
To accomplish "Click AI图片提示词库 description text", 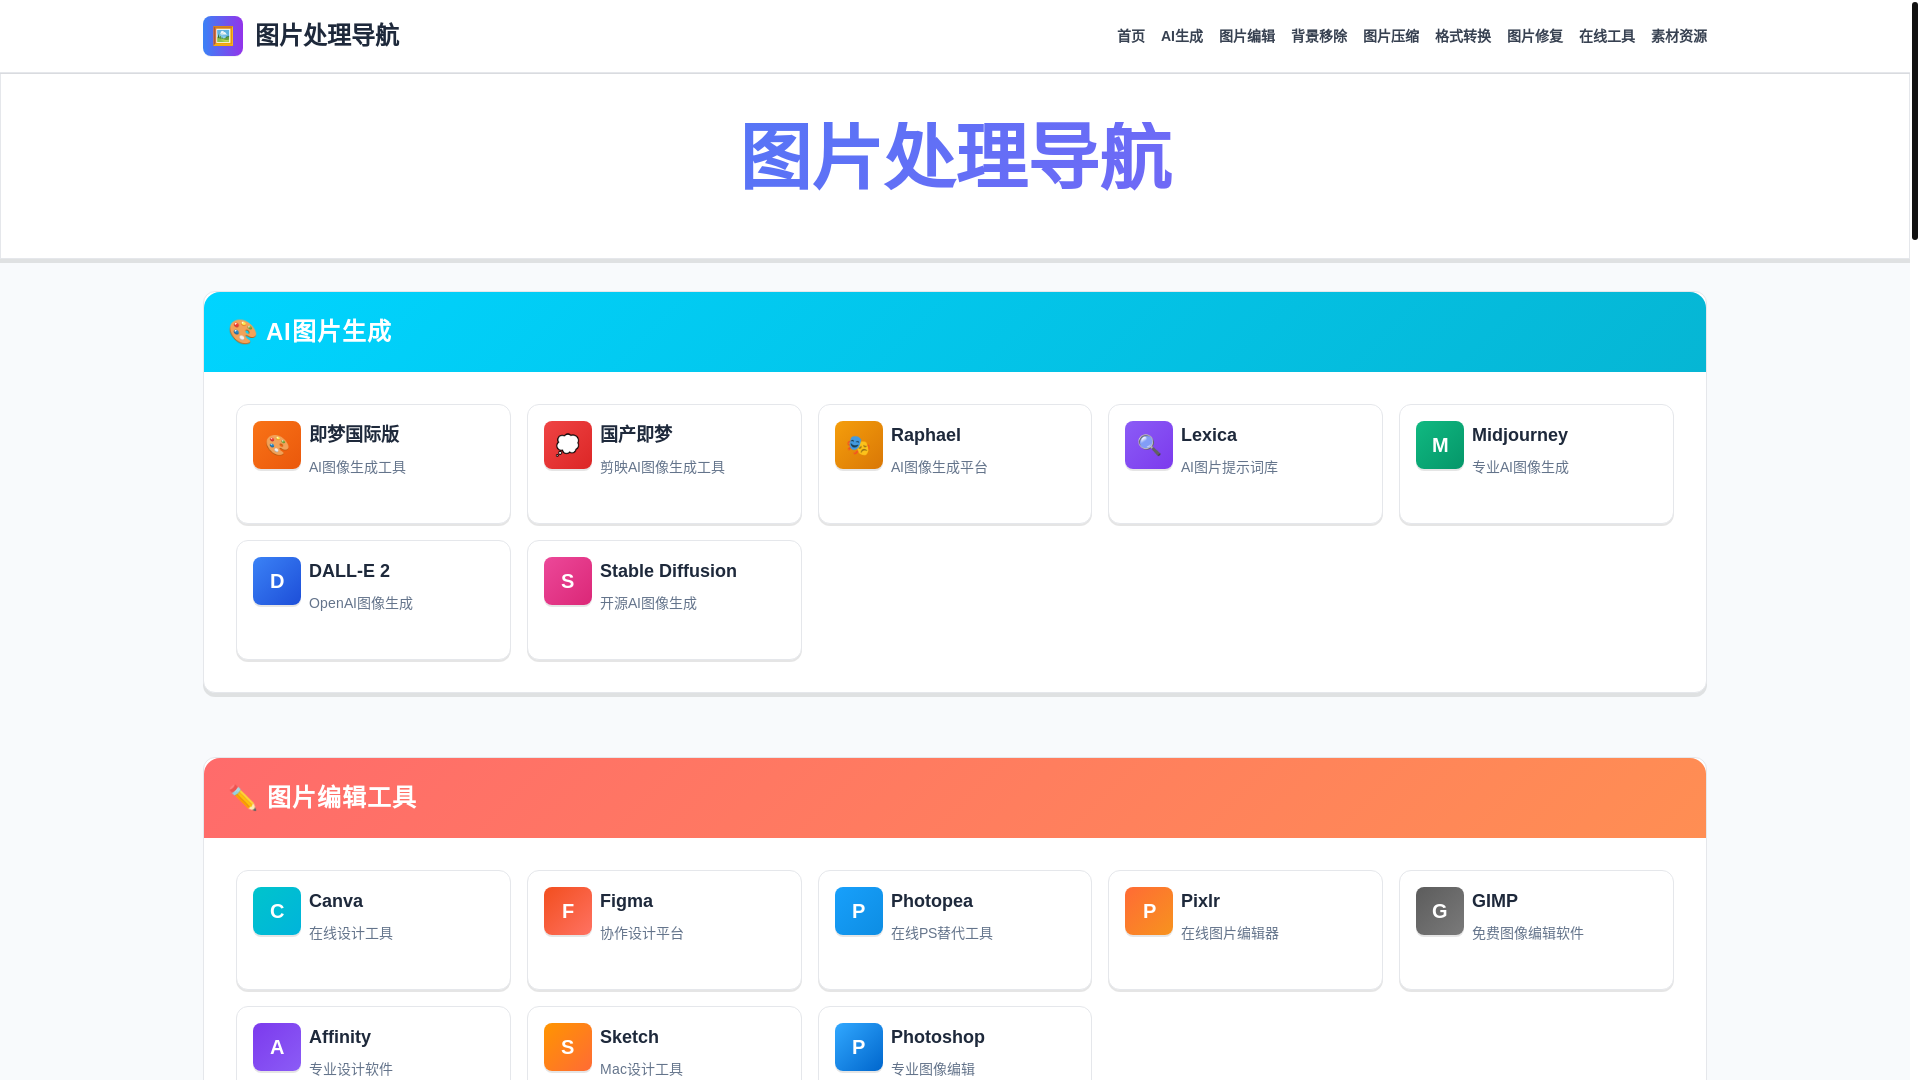I will coord(1229,467).
